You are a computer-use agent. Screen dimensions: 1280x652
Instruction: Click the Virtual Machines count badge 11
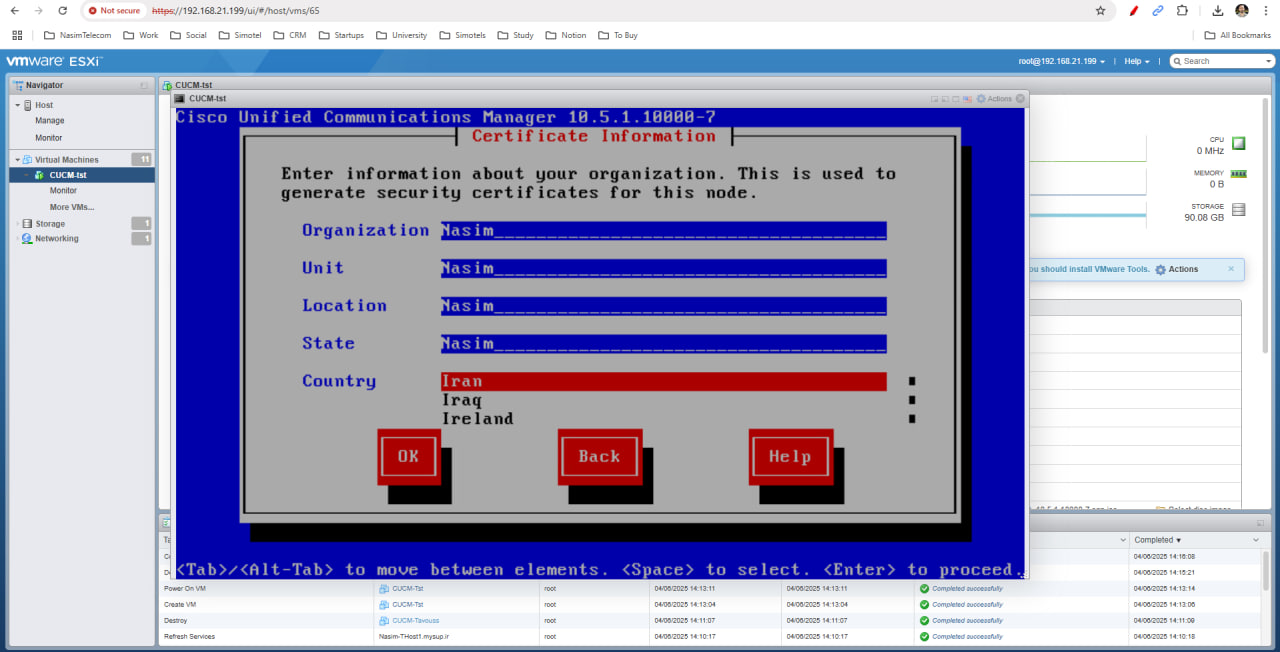[x=142, y=159]
